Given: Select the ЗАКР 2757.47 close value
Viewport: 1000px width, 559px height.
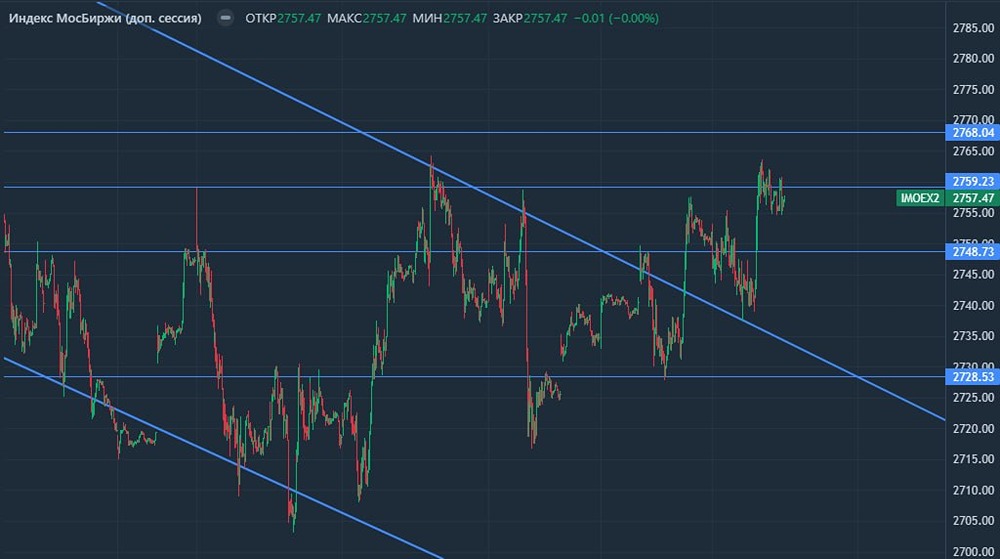Looking at the screenshot, I should click(x=530, y=18).
